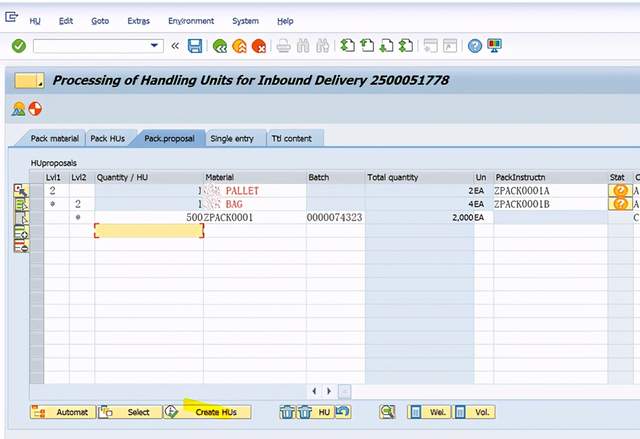Screen dimensions: 640x439
Task: Open Help via the question mark icon
Action: pos(475,46)
